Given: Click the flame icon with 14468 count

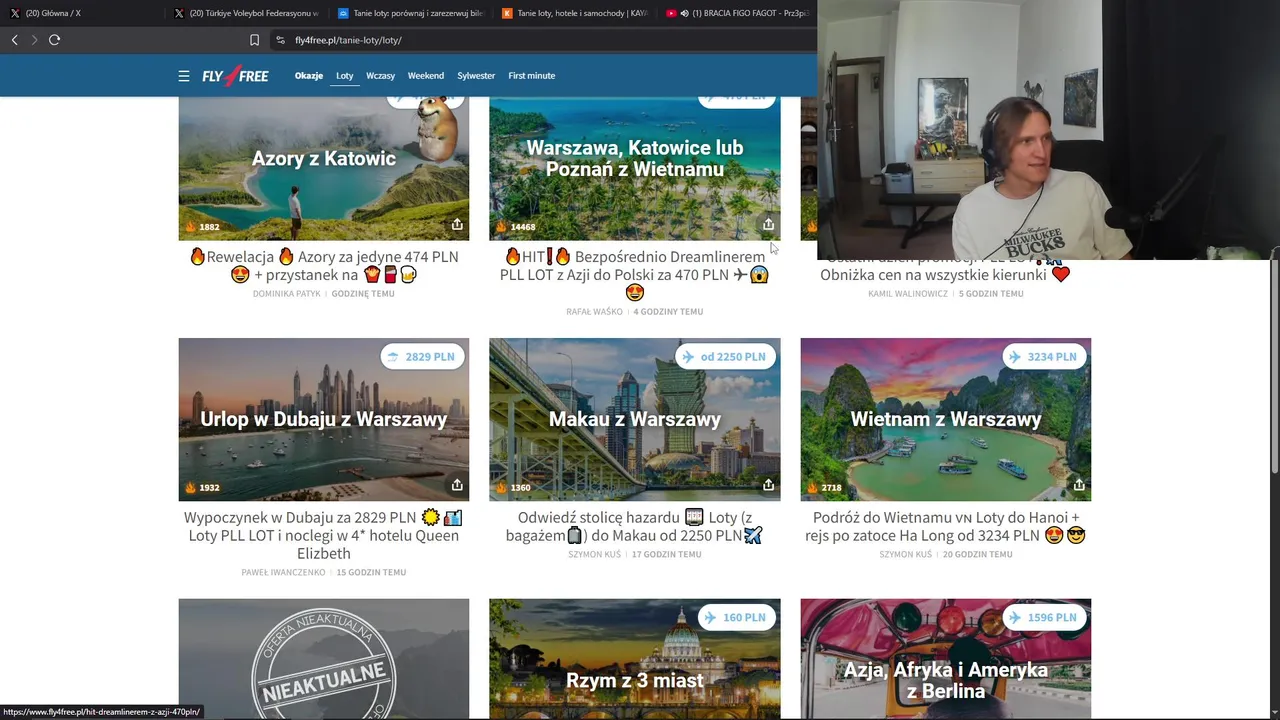Looking at the screenshot, I should coord(501,227).
